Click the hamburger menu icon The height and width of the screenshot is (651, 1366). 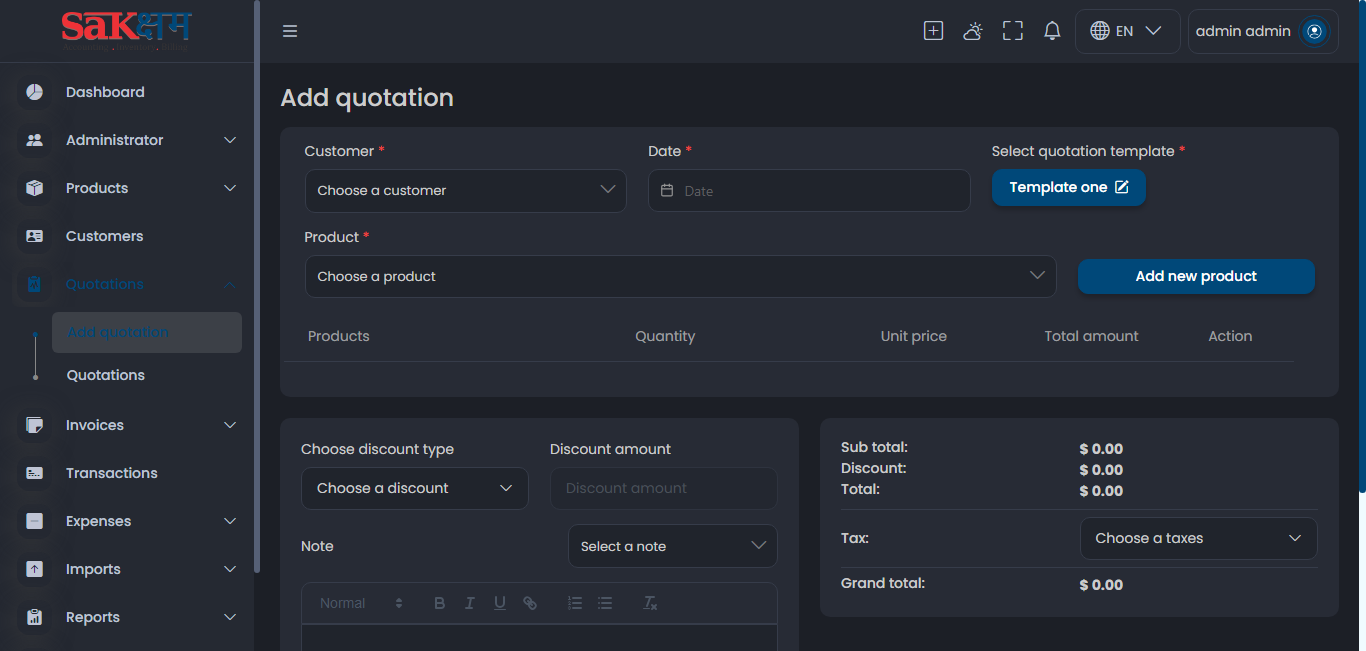click(290, 31)
